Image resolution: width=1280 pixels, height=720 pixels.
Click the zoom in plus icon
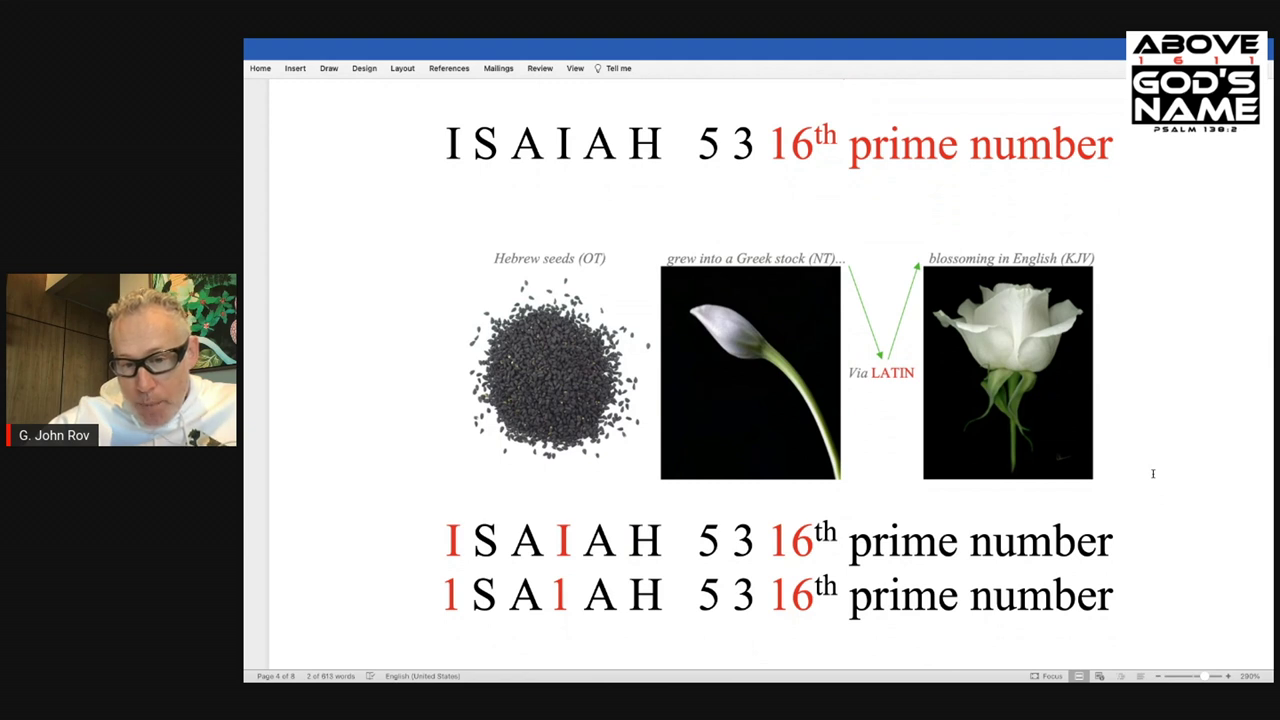[1228, 676]
